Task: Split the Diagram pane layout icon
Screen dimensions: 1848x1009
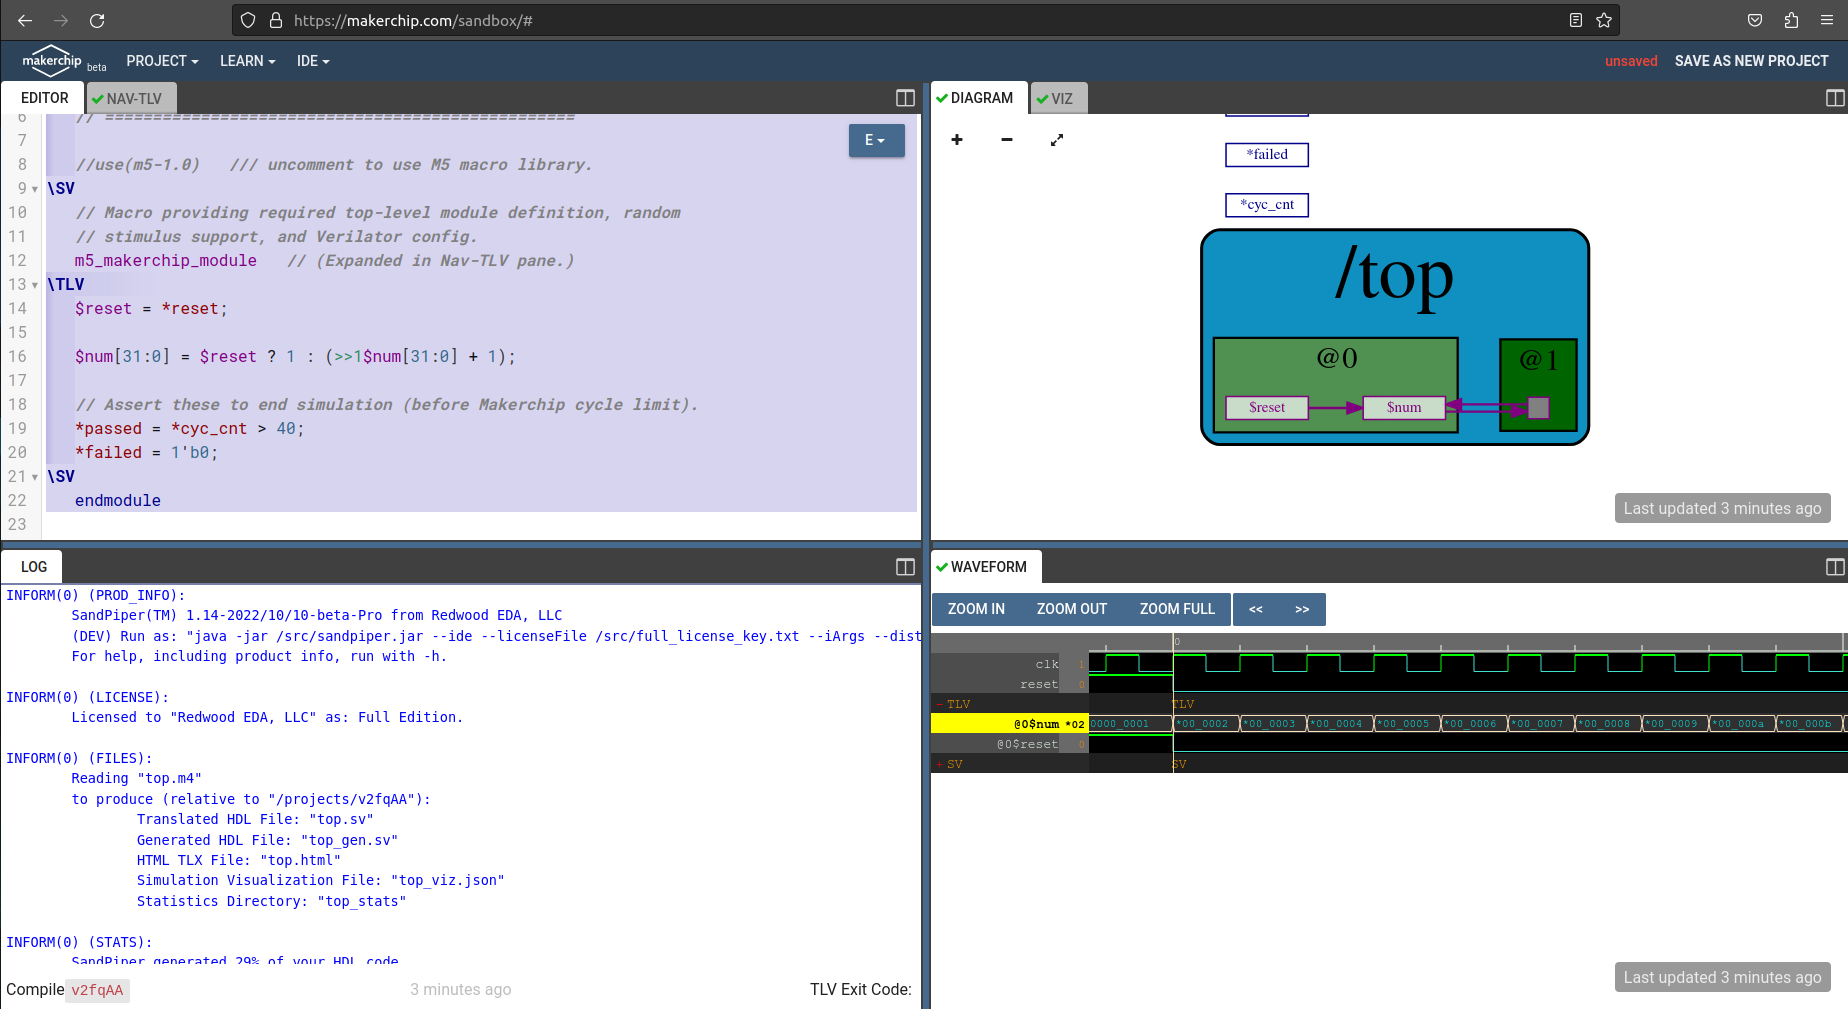Action: pos(1835,98)
